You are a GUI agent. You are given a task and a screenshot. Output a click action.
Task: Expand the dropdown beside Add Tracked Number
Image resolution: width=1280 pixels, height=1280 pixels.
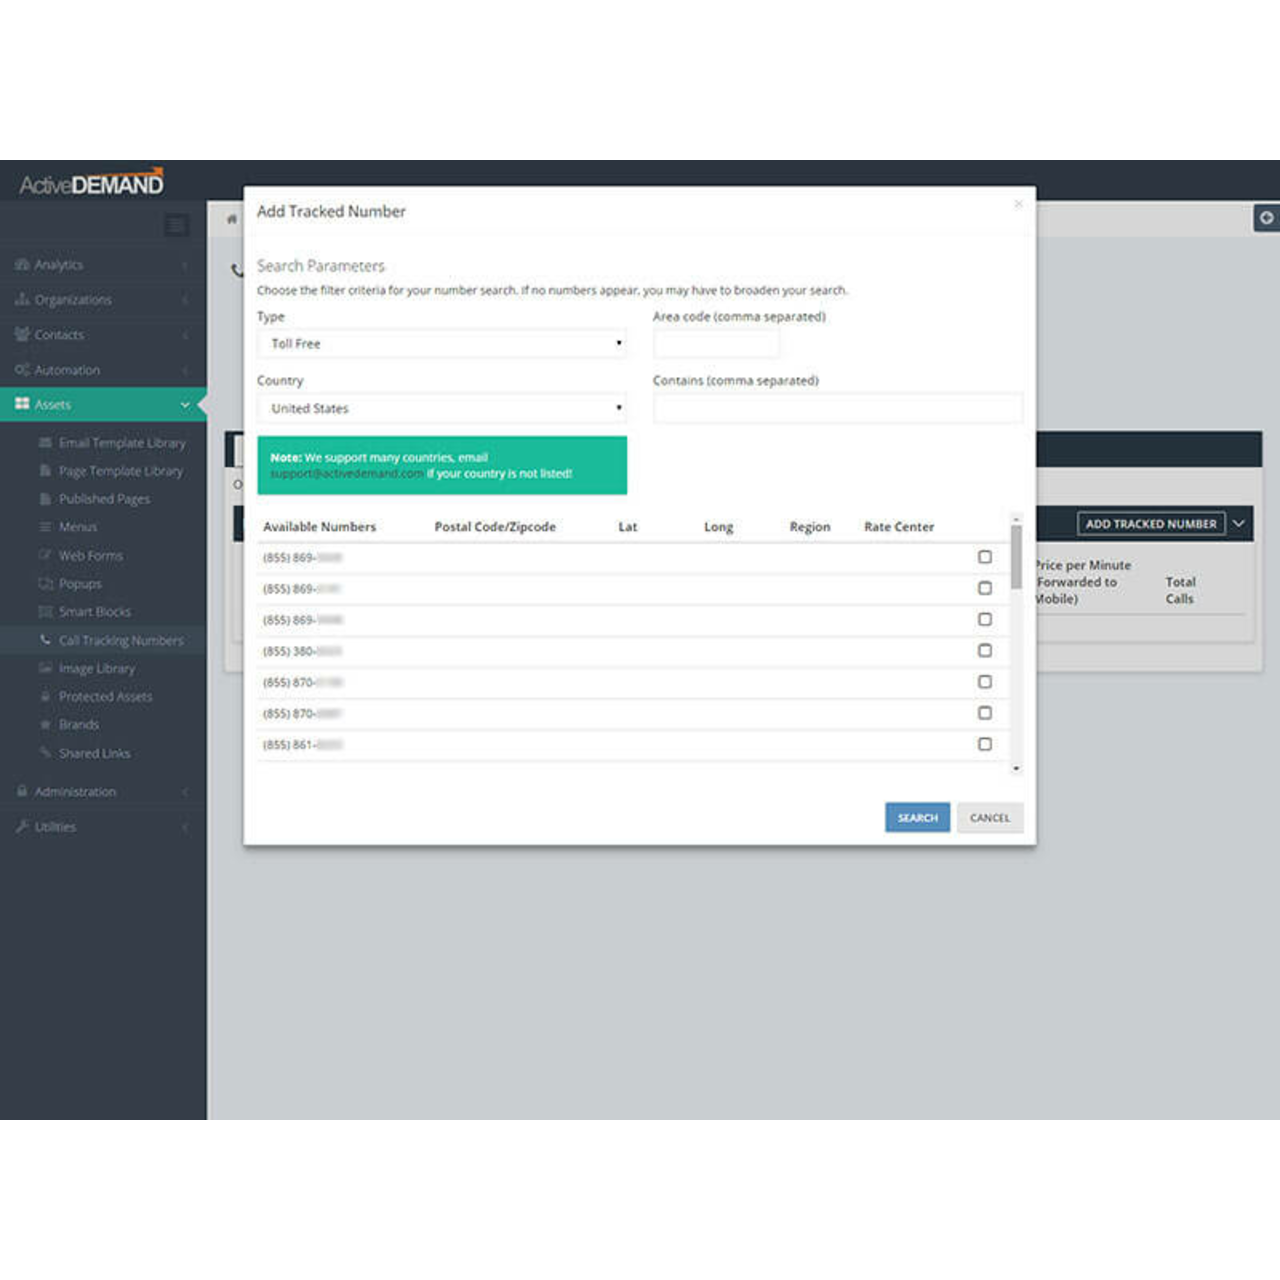coord(1238,523)
